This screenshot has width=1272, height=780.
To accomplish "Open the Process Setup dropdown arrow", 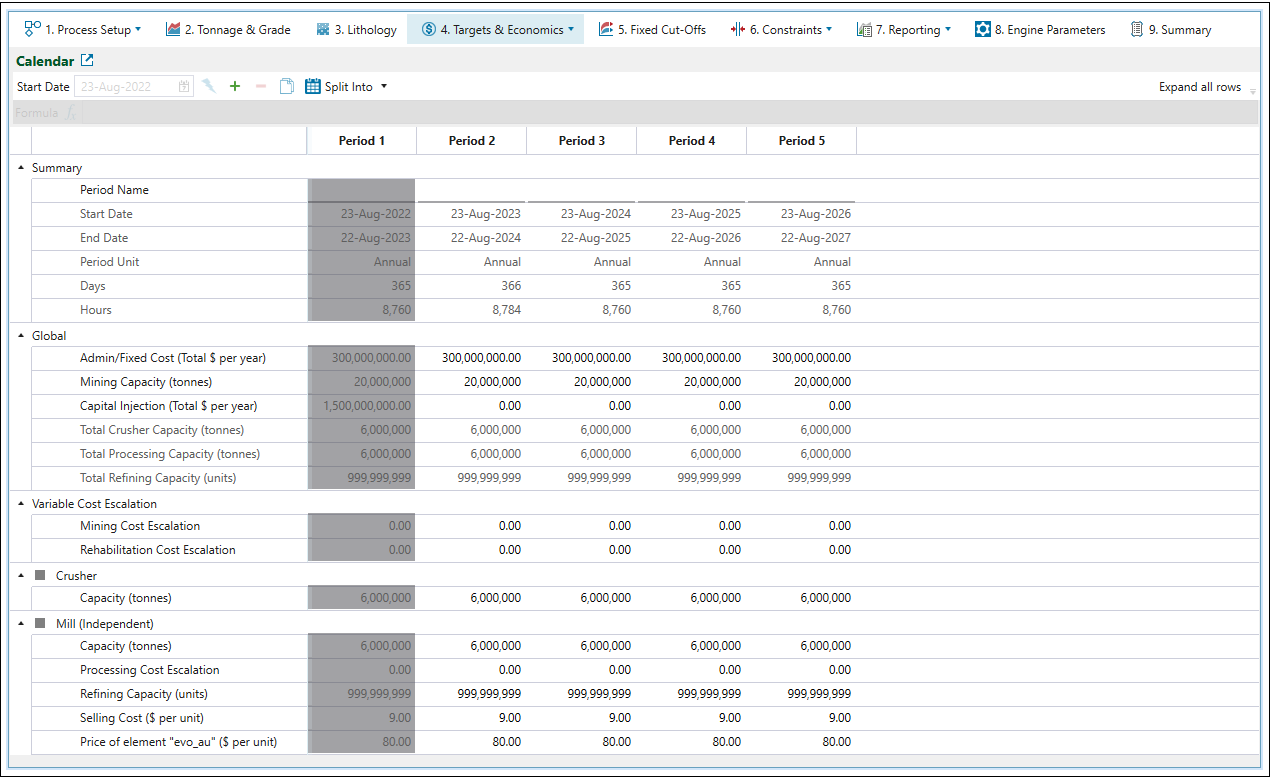I will 138,30.
